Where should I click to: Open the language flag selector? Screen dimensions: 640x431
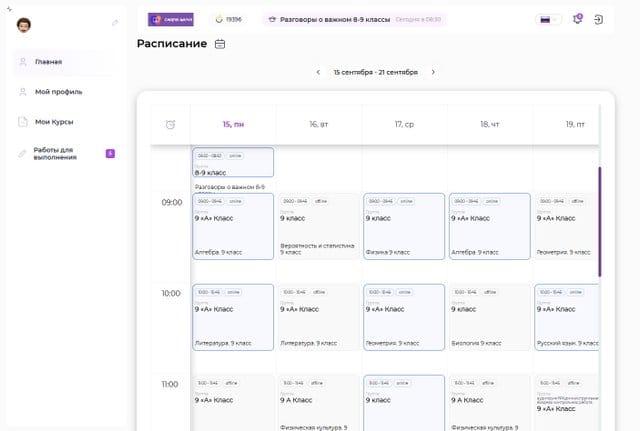click(x=547, y=19)
